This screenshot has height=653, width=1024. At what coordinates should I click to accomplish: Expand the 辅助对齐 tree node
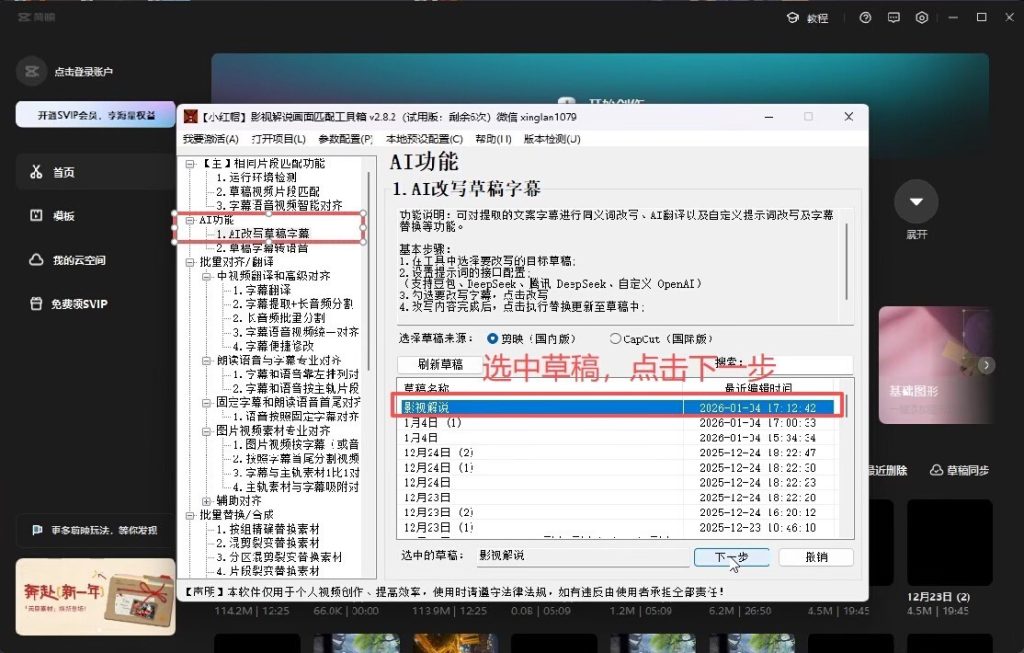point(206,501)
